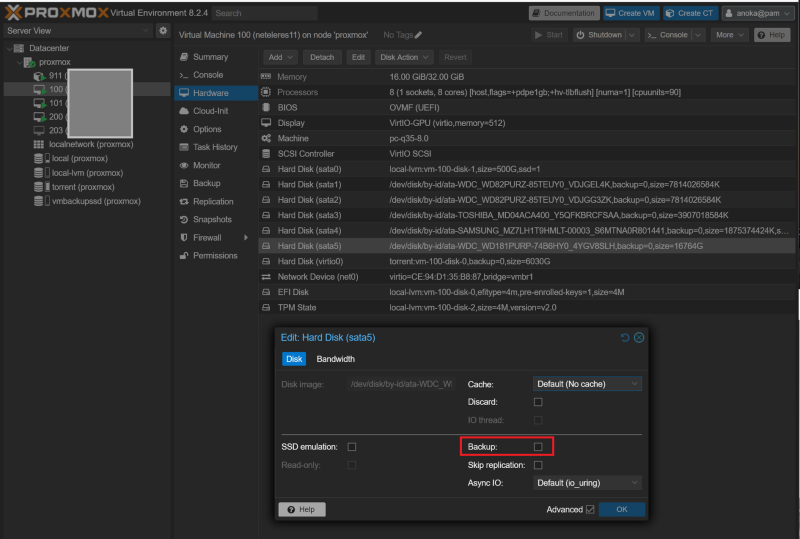Select the Display VirtIO-GPU row

529,123
